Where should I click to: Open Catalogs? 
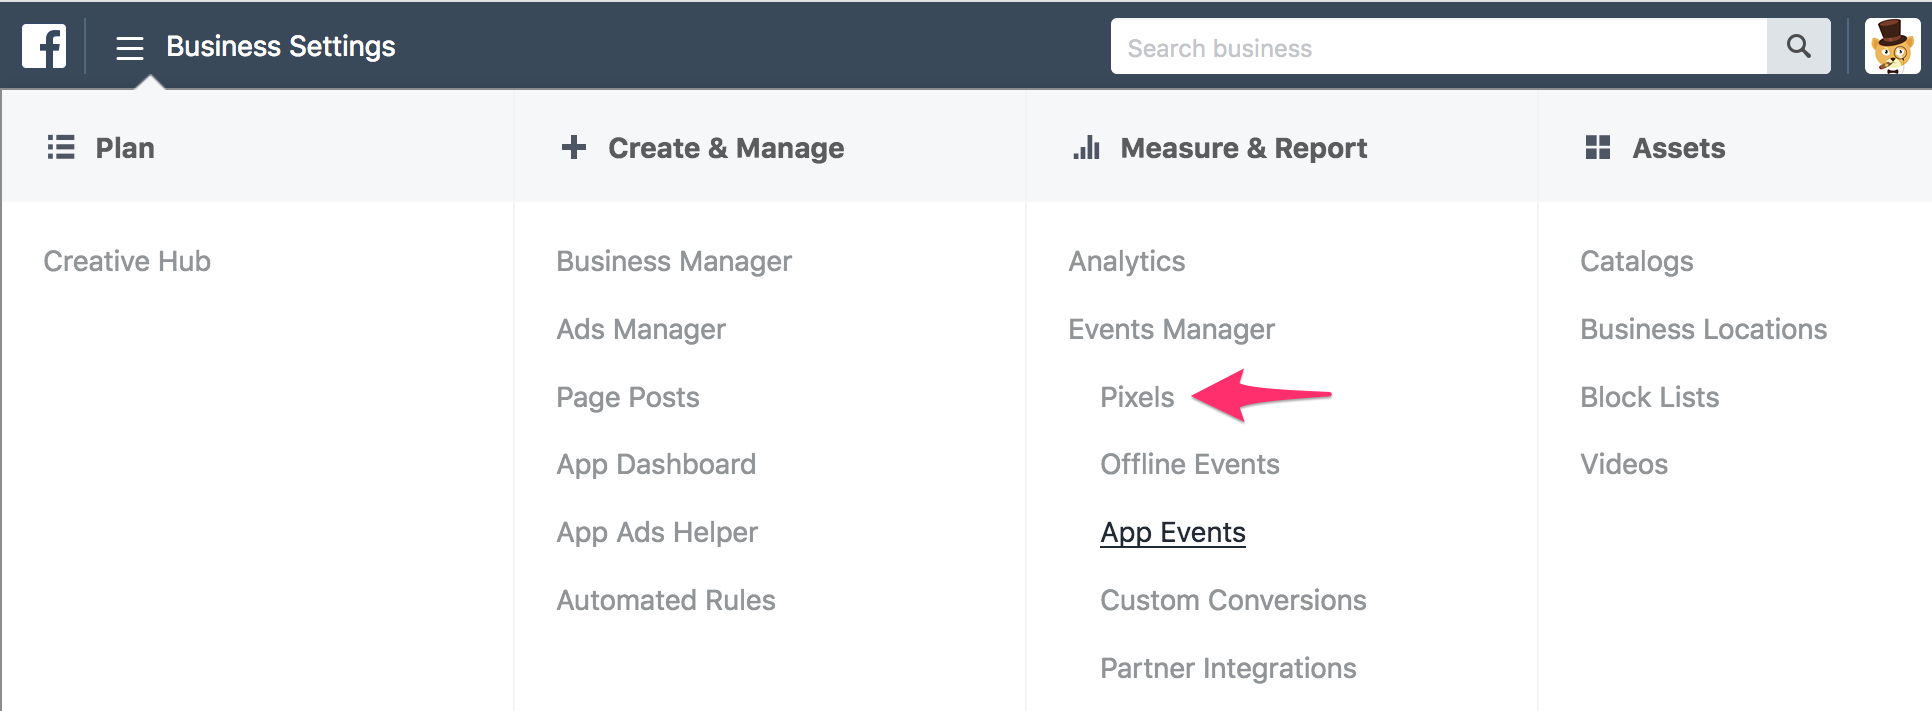point(1637,261)
